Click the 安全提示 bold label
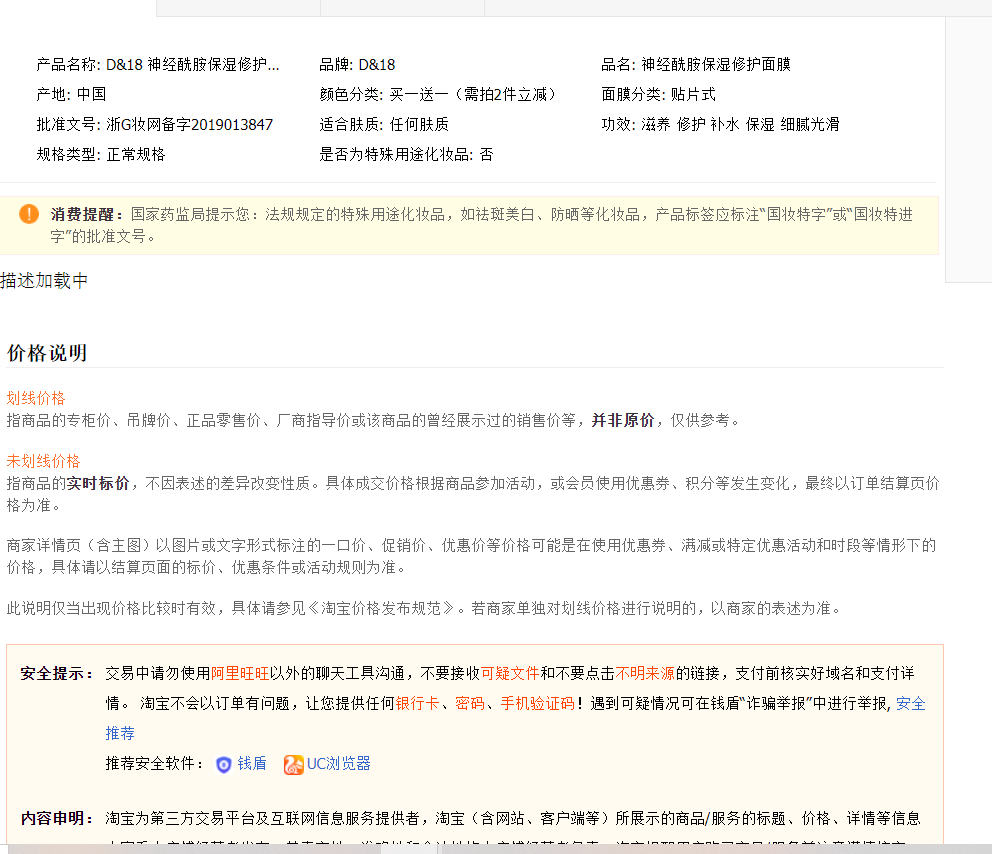 [x=57, y=674]
